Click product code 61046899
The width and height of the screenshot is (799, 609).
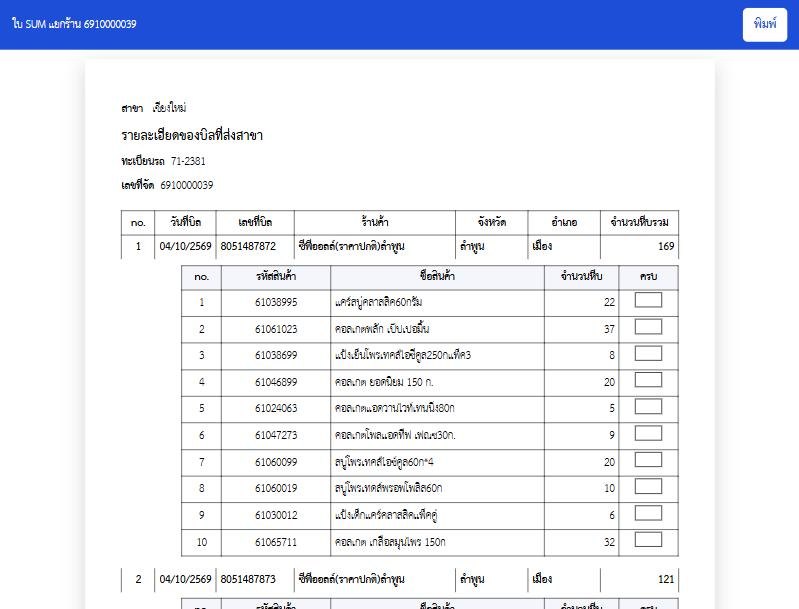(x=276, y=382)
